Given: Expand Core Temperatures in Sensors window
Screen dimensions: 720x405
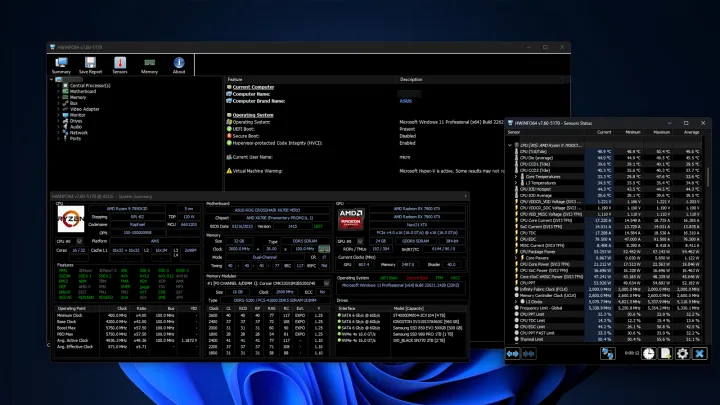Looking at the screenshot, I should (516, 176).
